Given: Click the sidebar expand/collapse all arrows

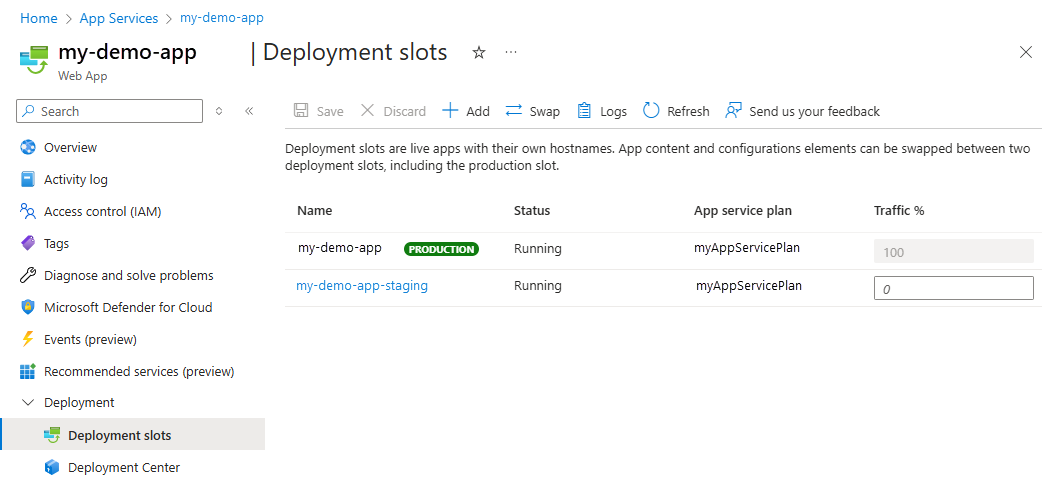Looking at the screenshot, I should (x=220, y=111).
